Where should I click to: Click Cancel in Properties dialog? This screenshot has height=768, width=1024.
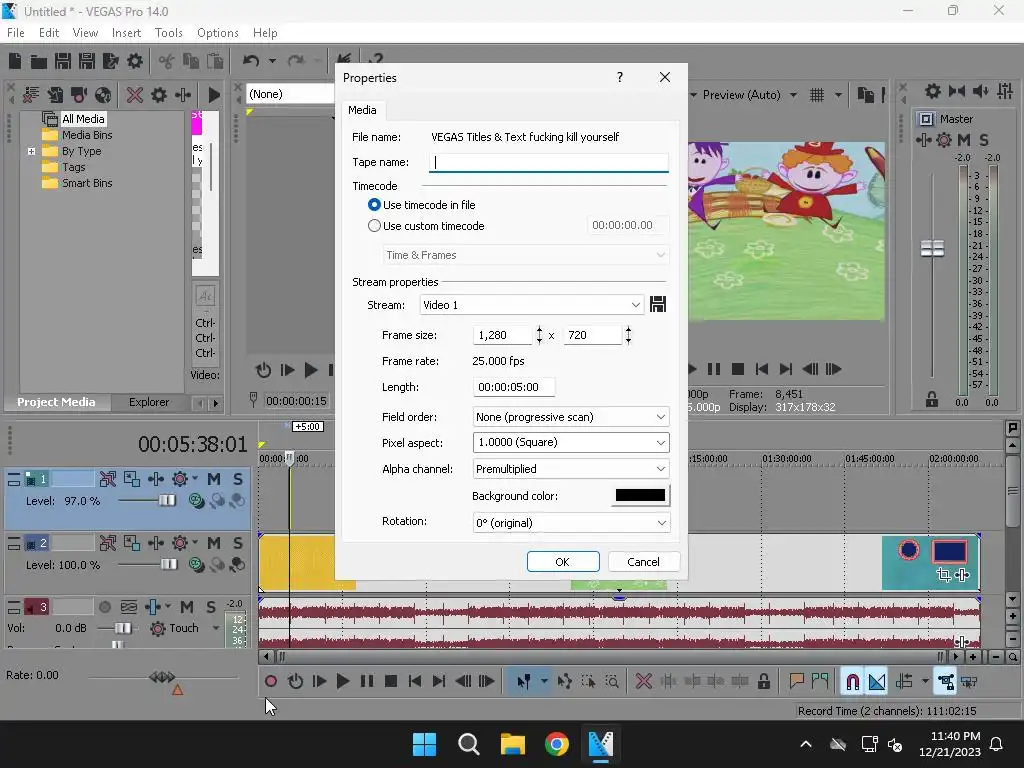pos(643,562)
